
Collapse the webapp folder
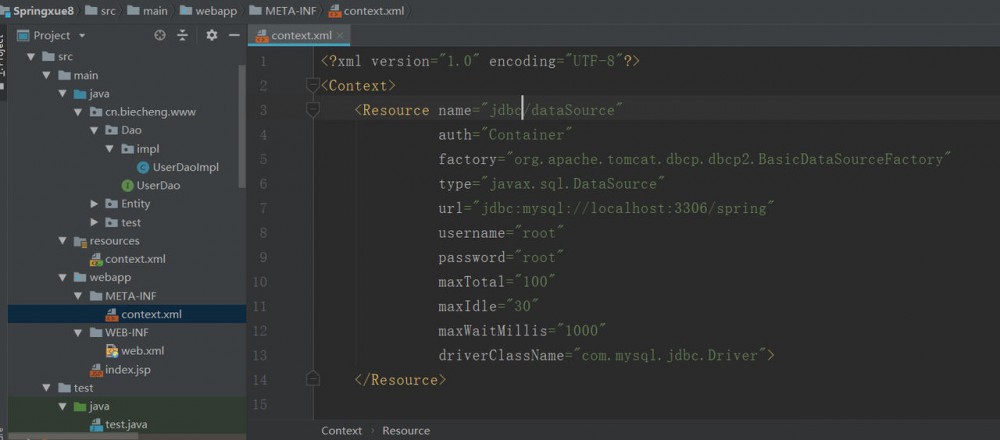pyautogui.click(x=62, y=277)
